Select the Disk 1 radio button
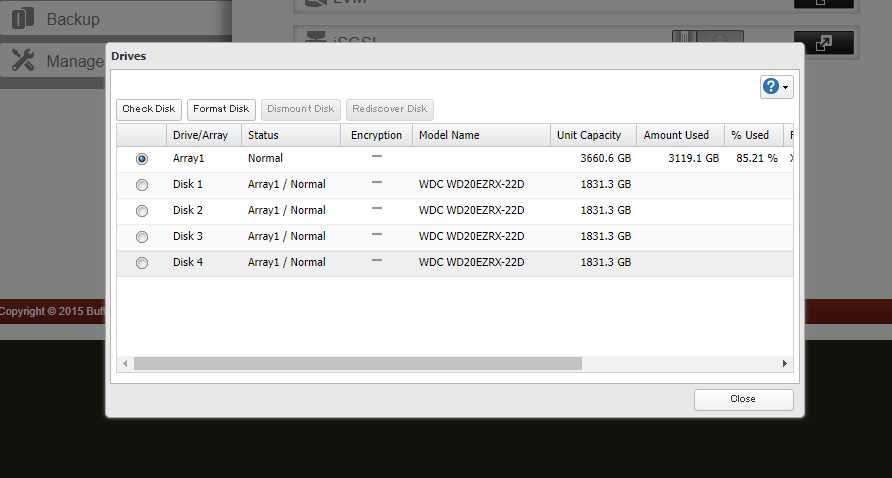 pos(142,185)
